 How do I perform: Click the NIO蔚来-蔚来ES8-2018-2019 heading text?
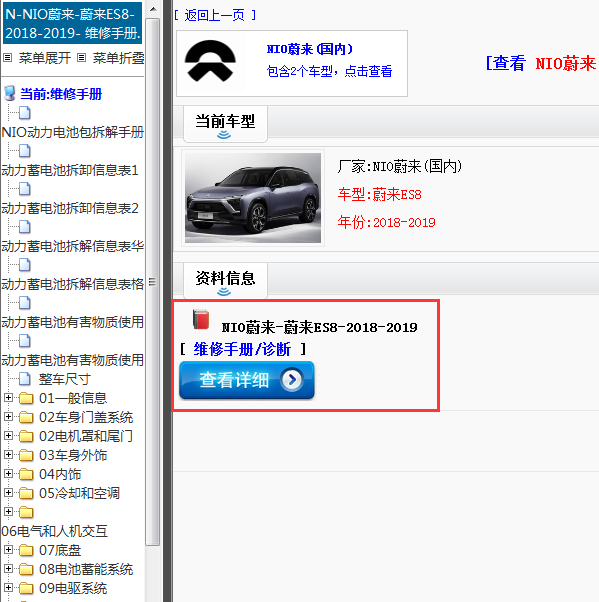tap(319, 327)
